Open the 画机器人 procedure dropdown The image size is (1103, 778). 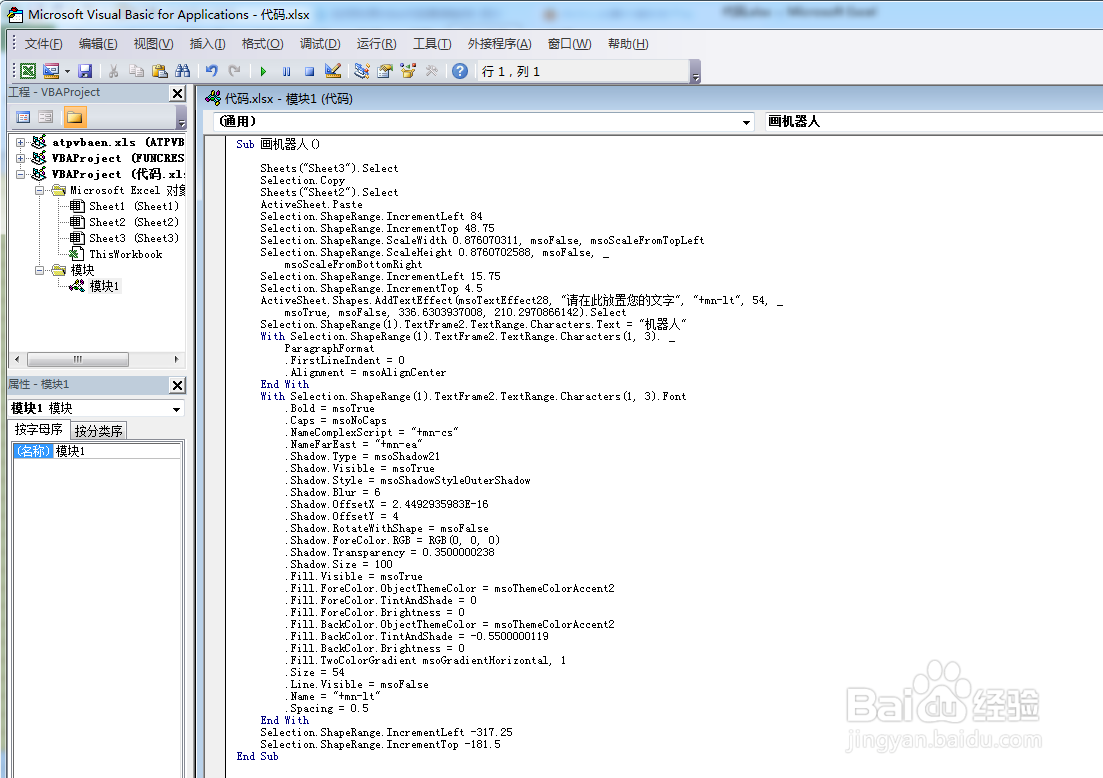pyautogui.click(x=933, y=122)
